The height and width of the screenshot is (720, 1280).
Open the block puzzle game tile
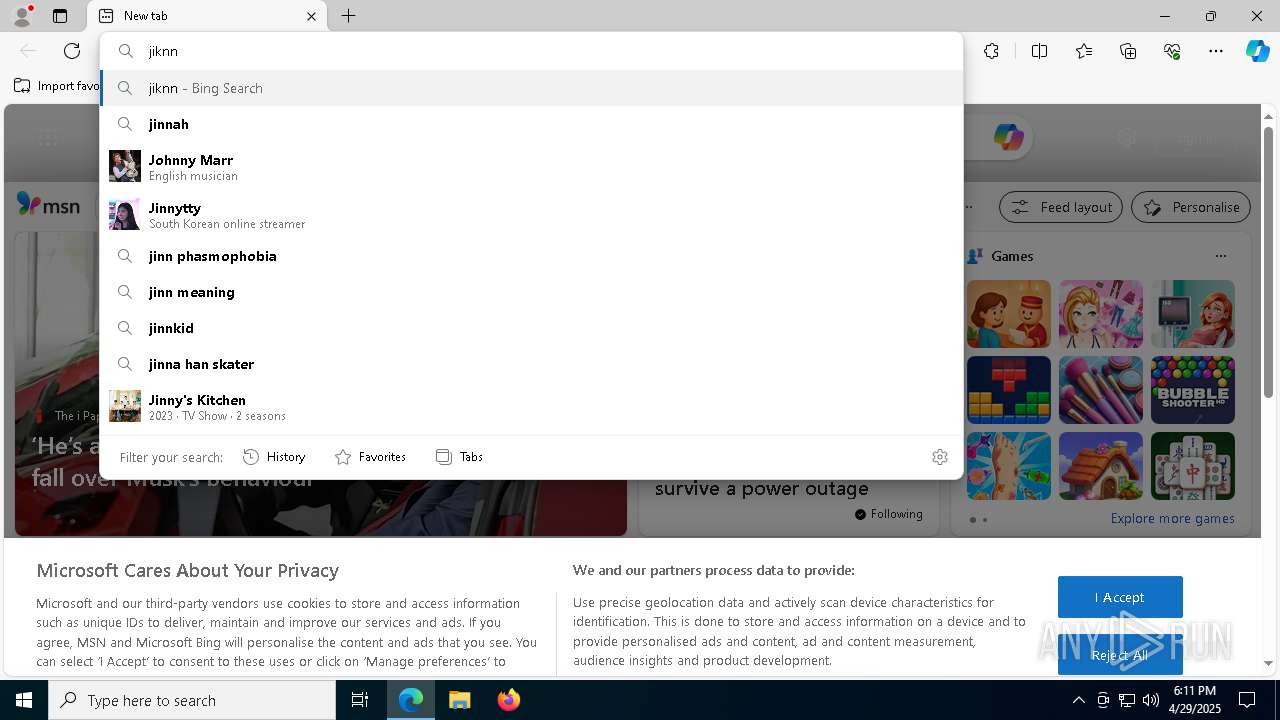[1009, 390]
